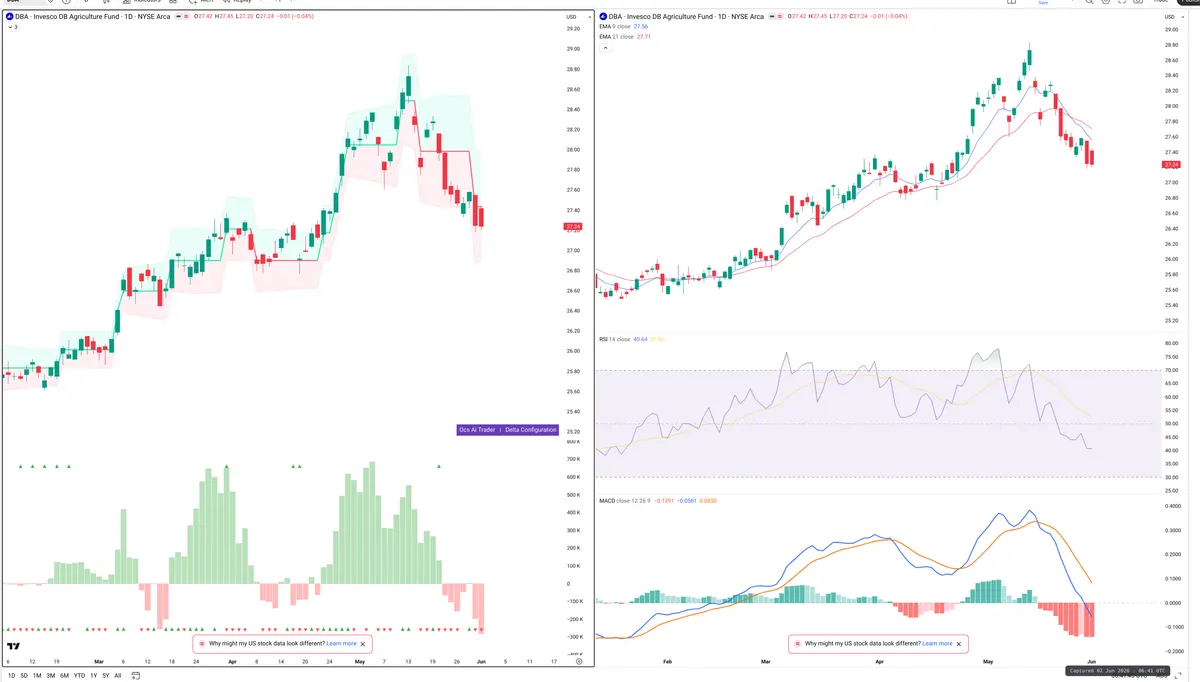Click the DBA logo icon in left chart legend
This screenshot has width=1200, height=682.
tap(9, 17)
